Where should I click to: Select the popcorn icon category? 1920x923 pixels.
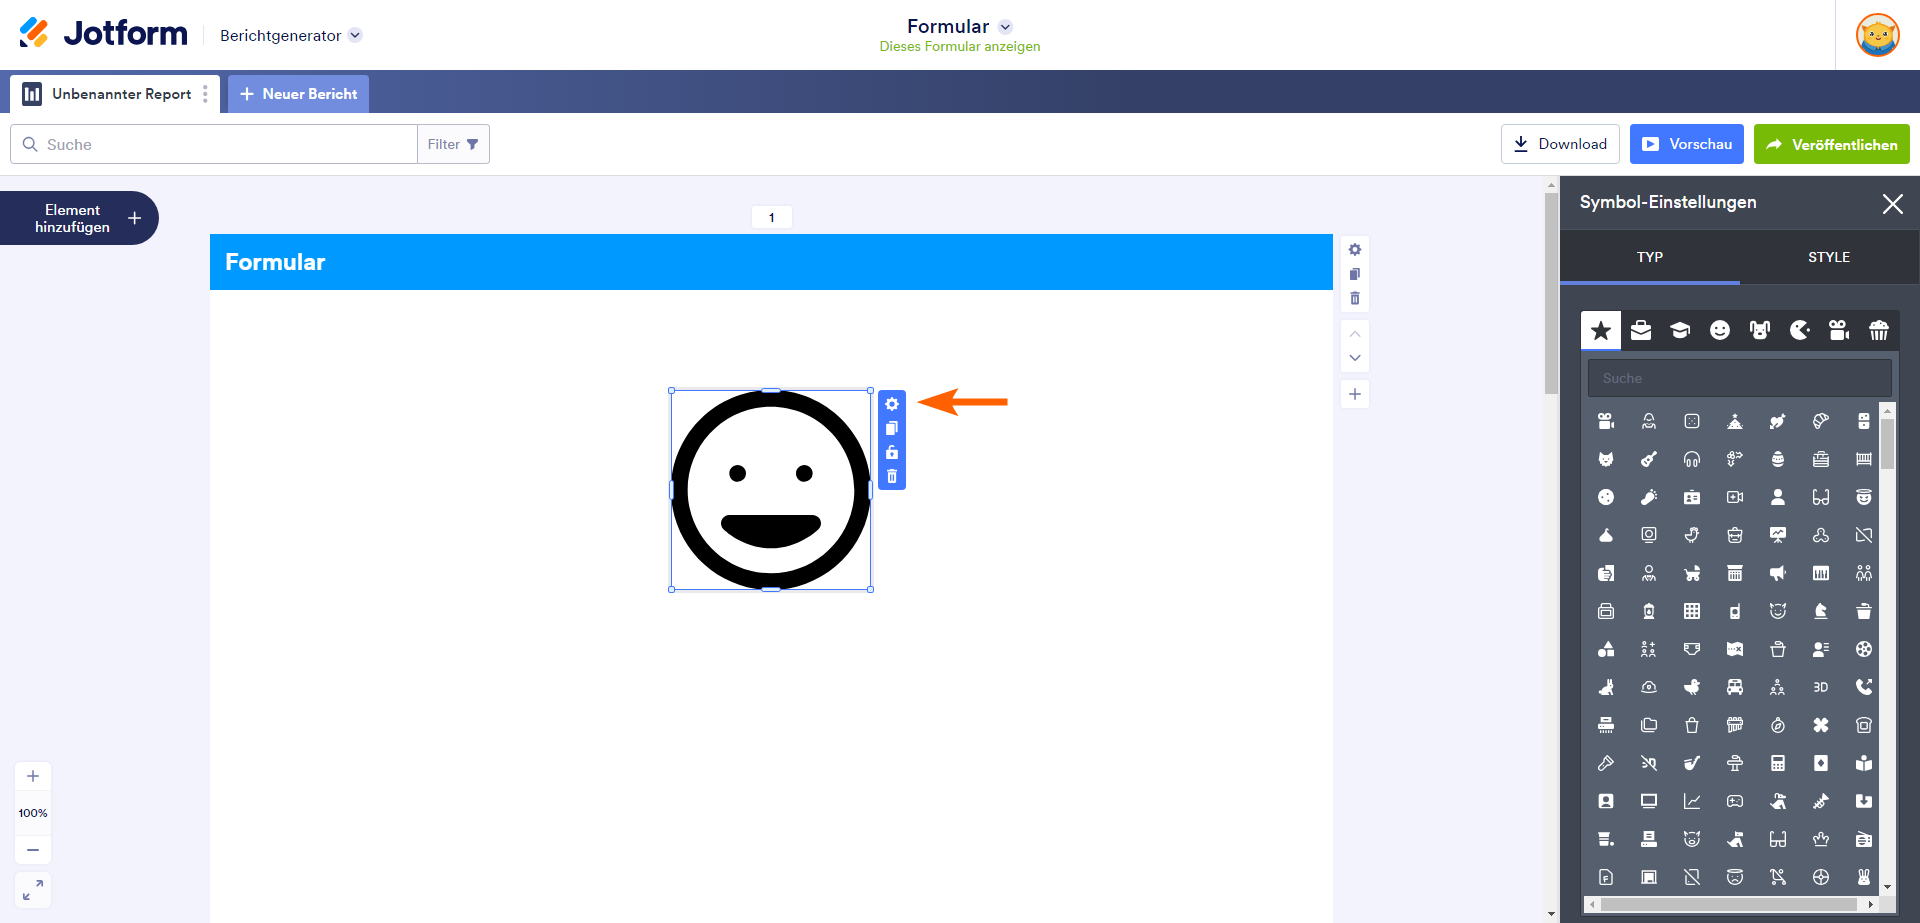point(1879,330)
